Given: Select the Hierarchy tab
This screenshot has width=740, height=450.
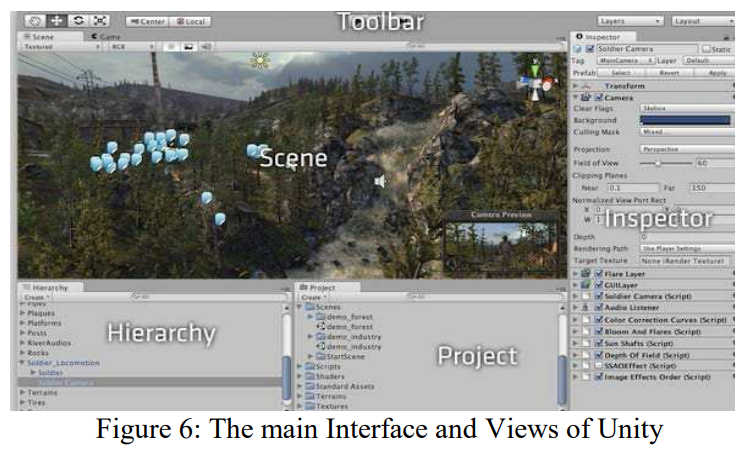Looking at the screenshot, I should [50, 287].
